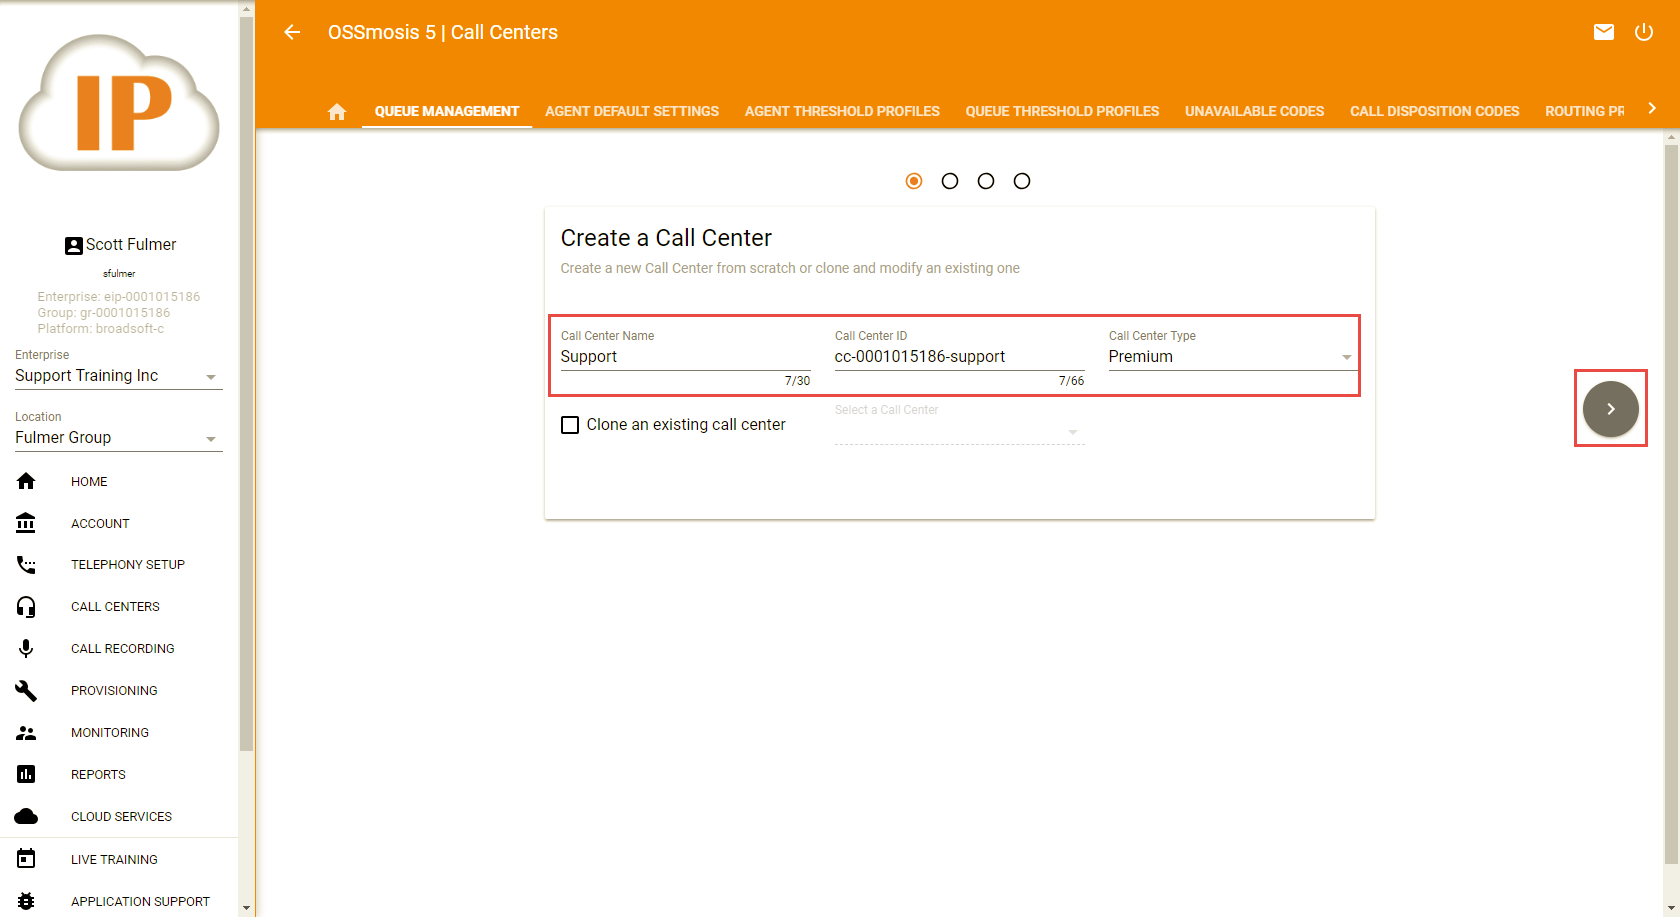
Task: Select the second wizard step radio button
Action: point(950,181)
